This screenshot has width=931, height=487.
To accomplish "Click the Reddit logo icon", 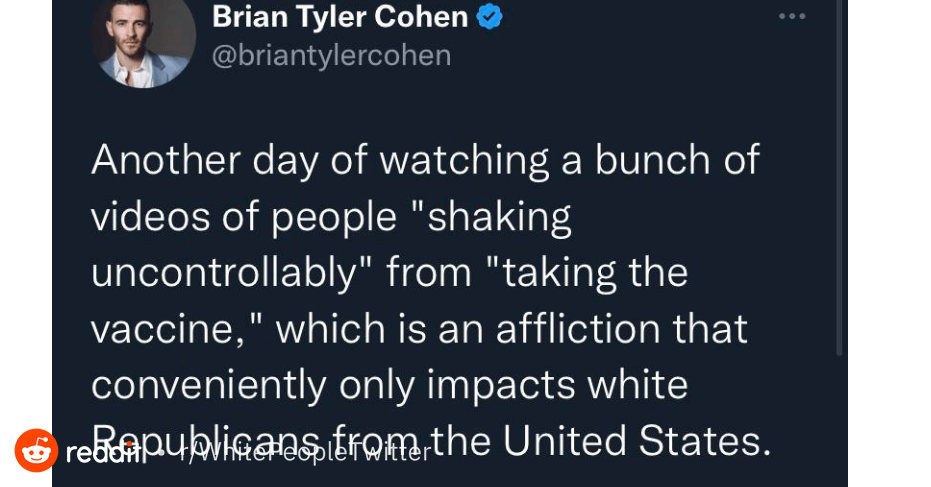I will click(36, 451).
